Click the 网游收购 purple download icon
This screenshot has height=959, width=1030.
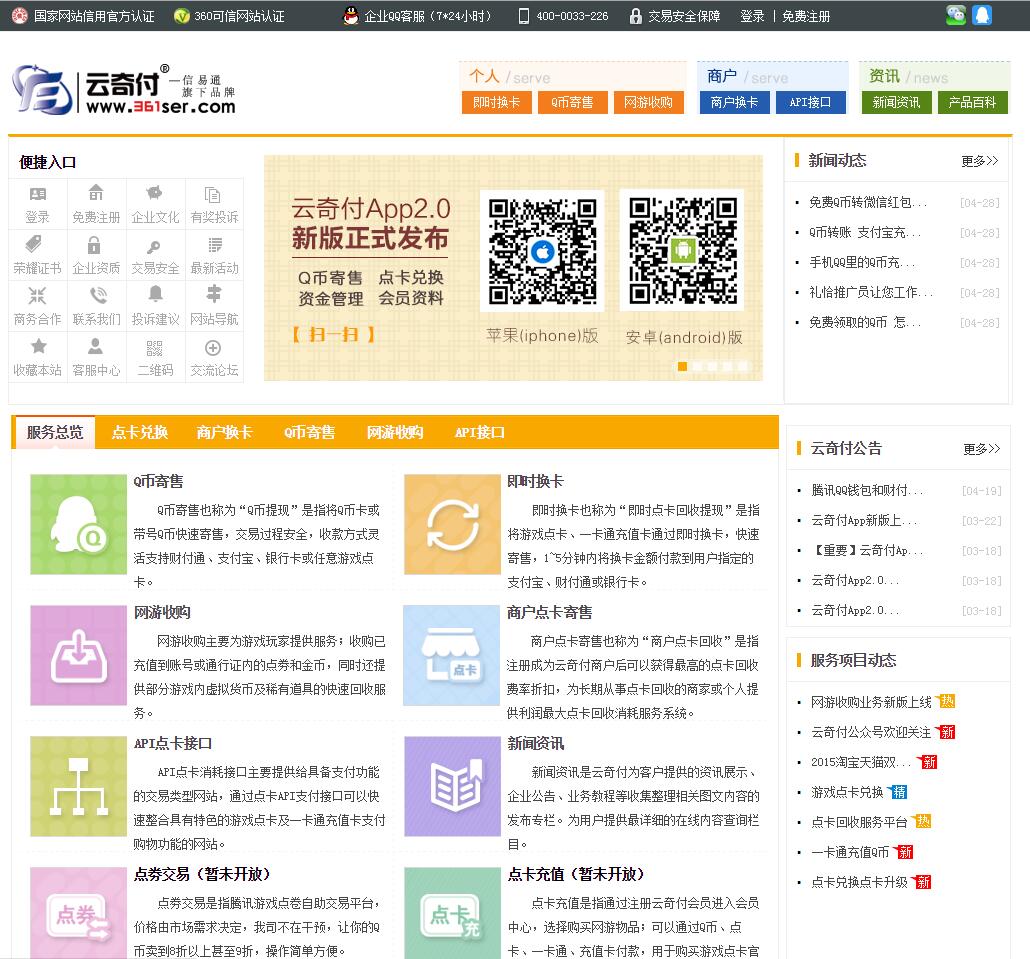pos(78,655)
